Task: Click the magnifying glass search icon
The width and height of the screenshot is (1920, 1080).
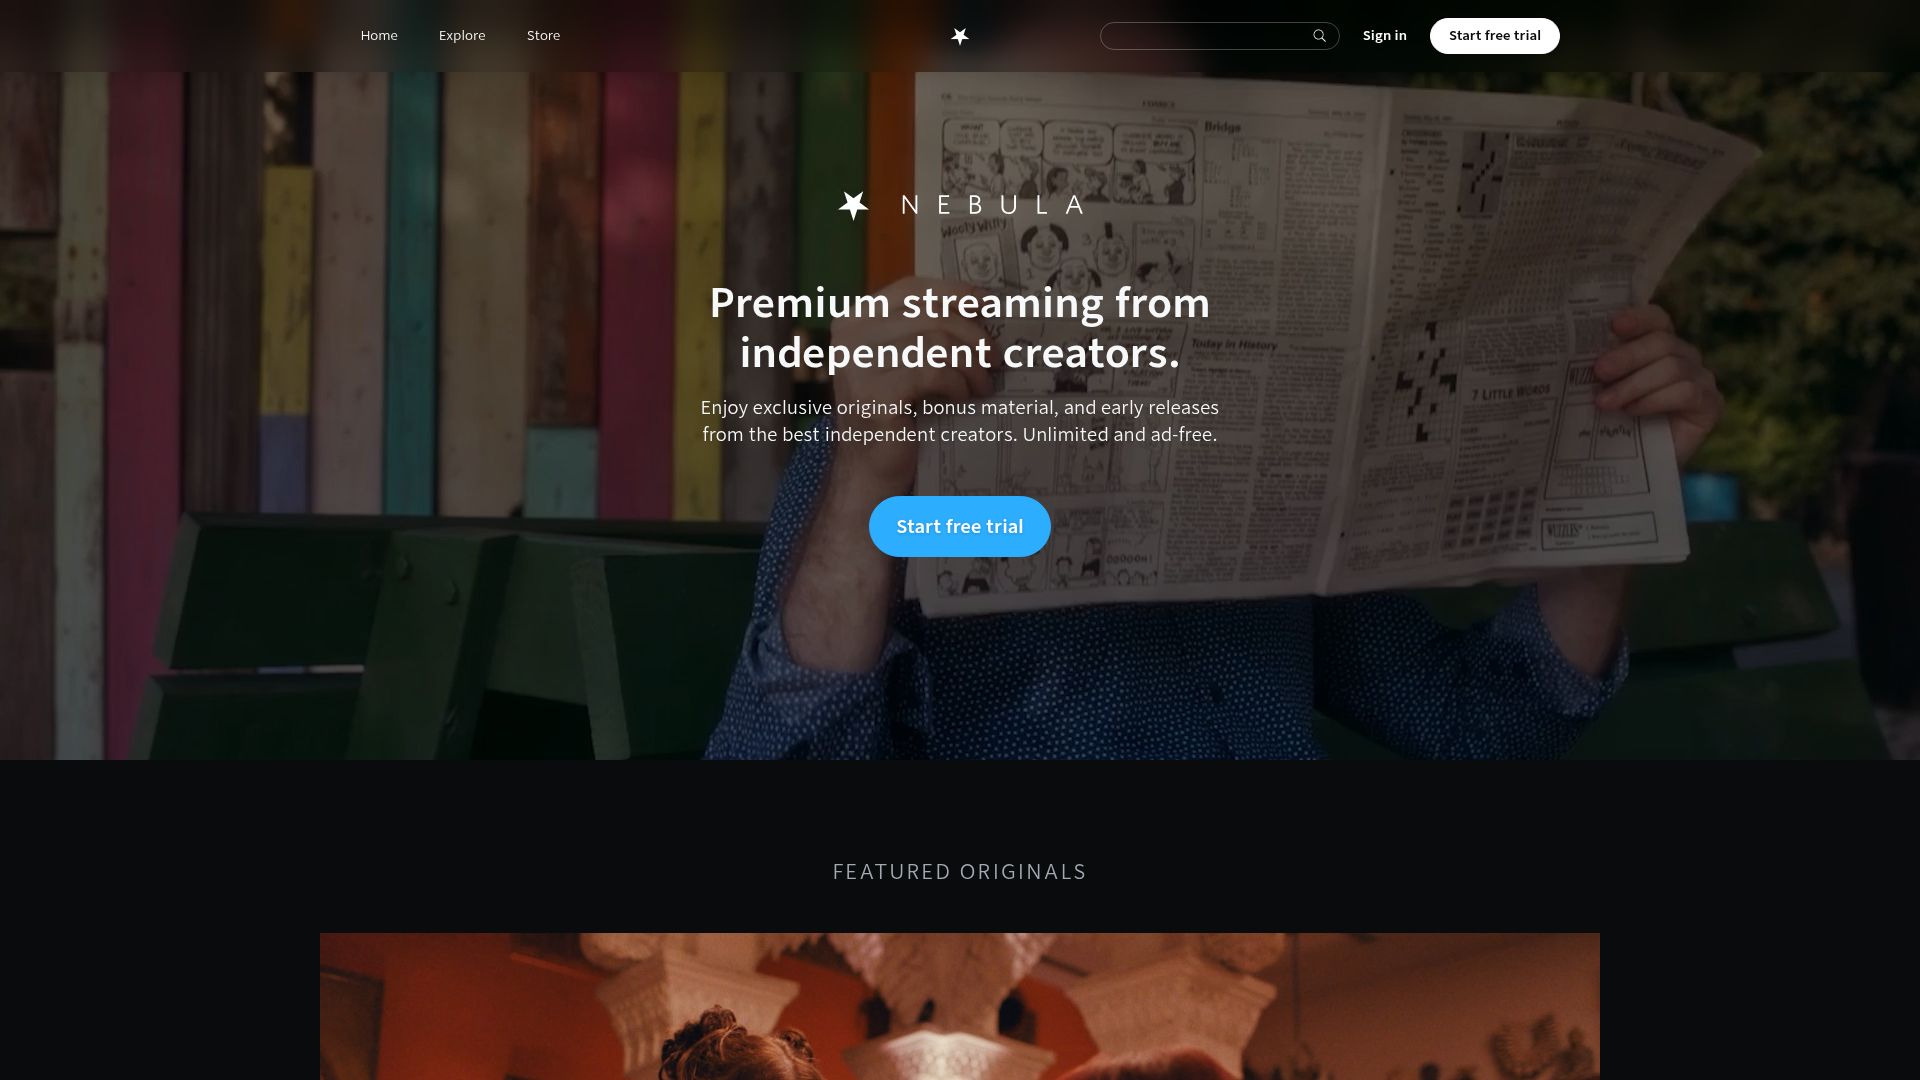Action: [x=1319, y=36]
